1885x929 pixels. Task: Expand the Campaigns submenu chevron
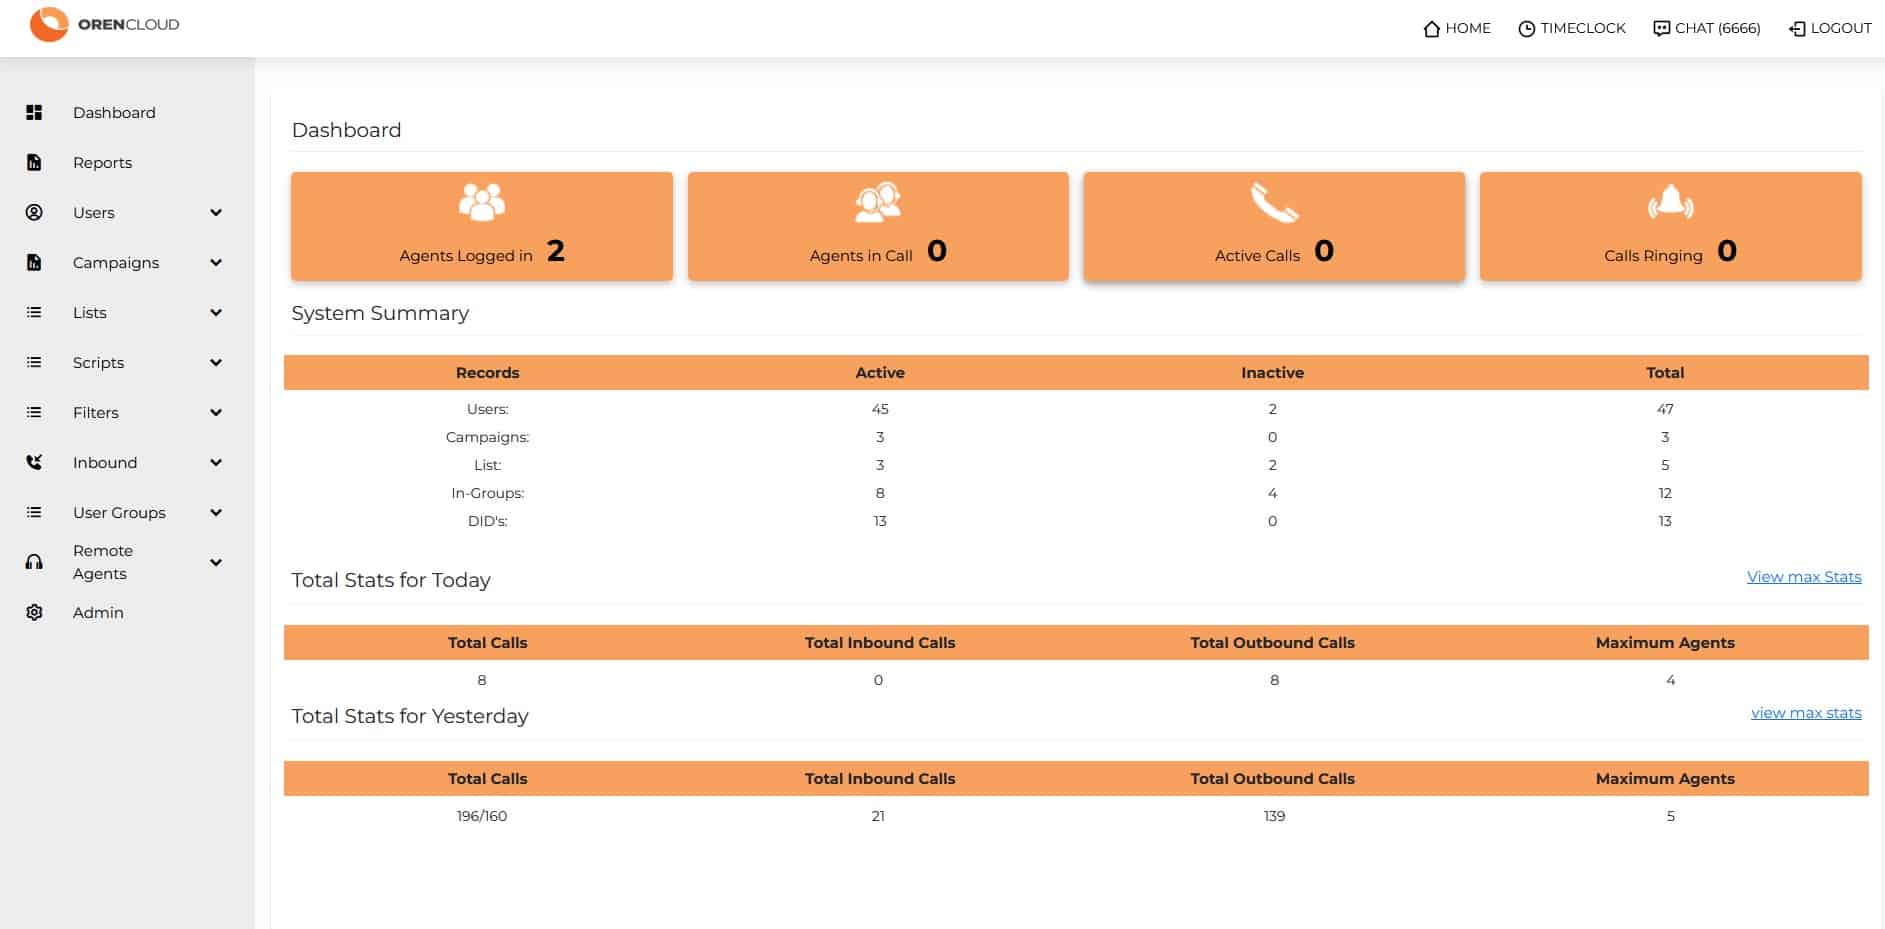(216, 263)
